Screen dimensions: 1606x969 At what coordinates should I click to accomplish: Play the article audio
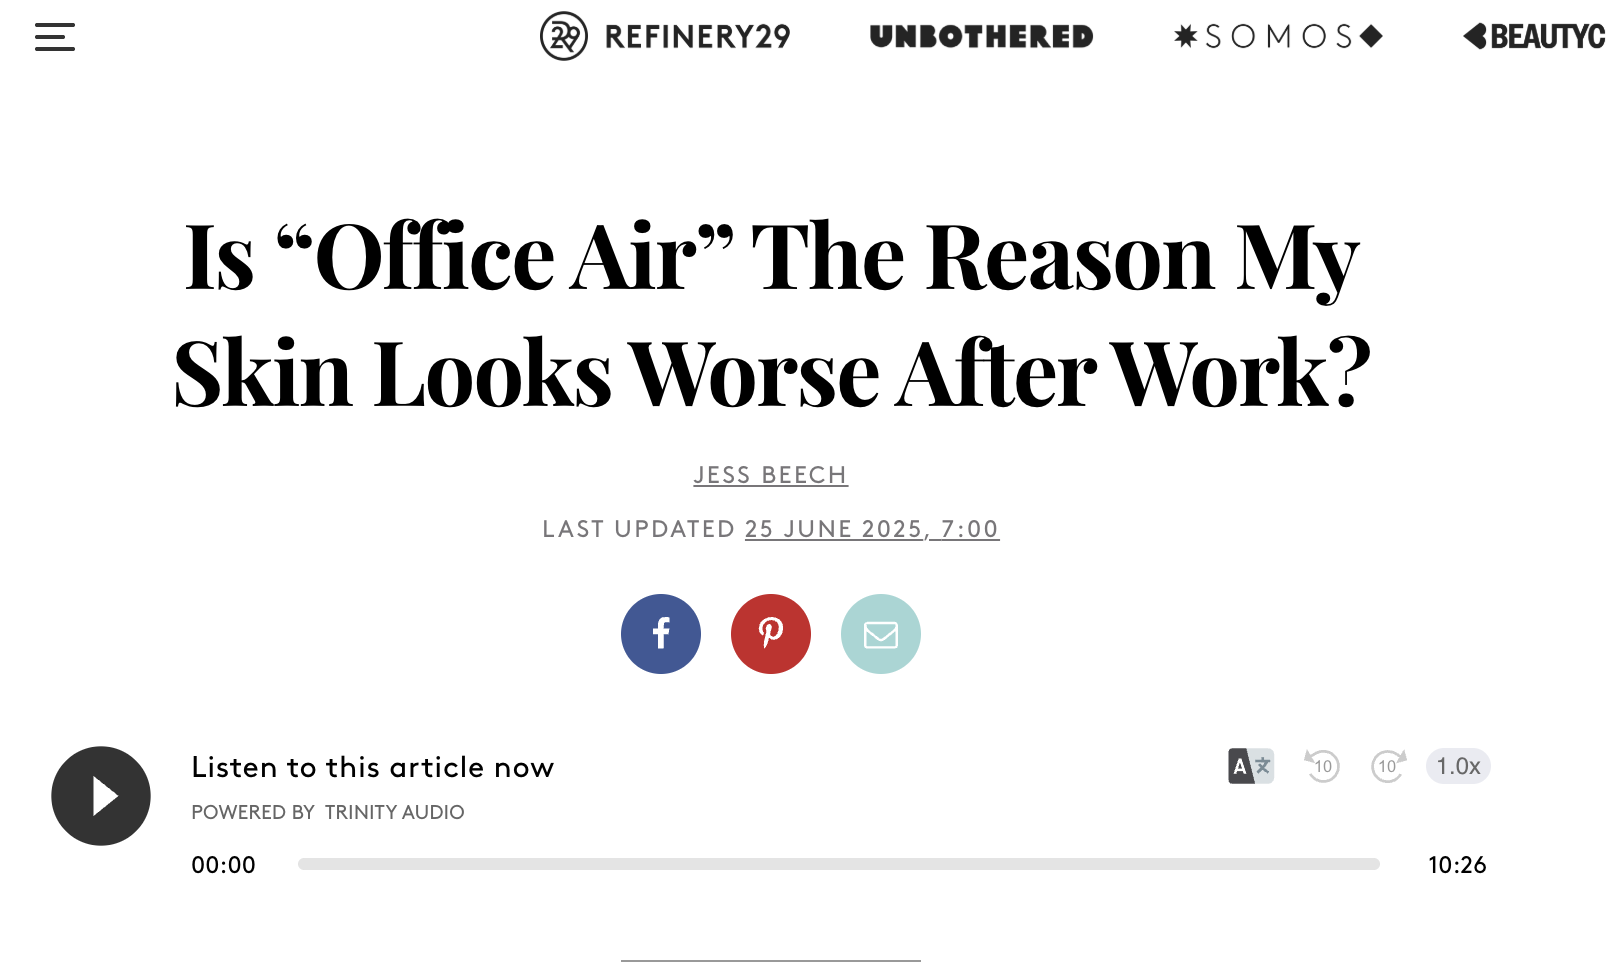click(x=101, y=796)
